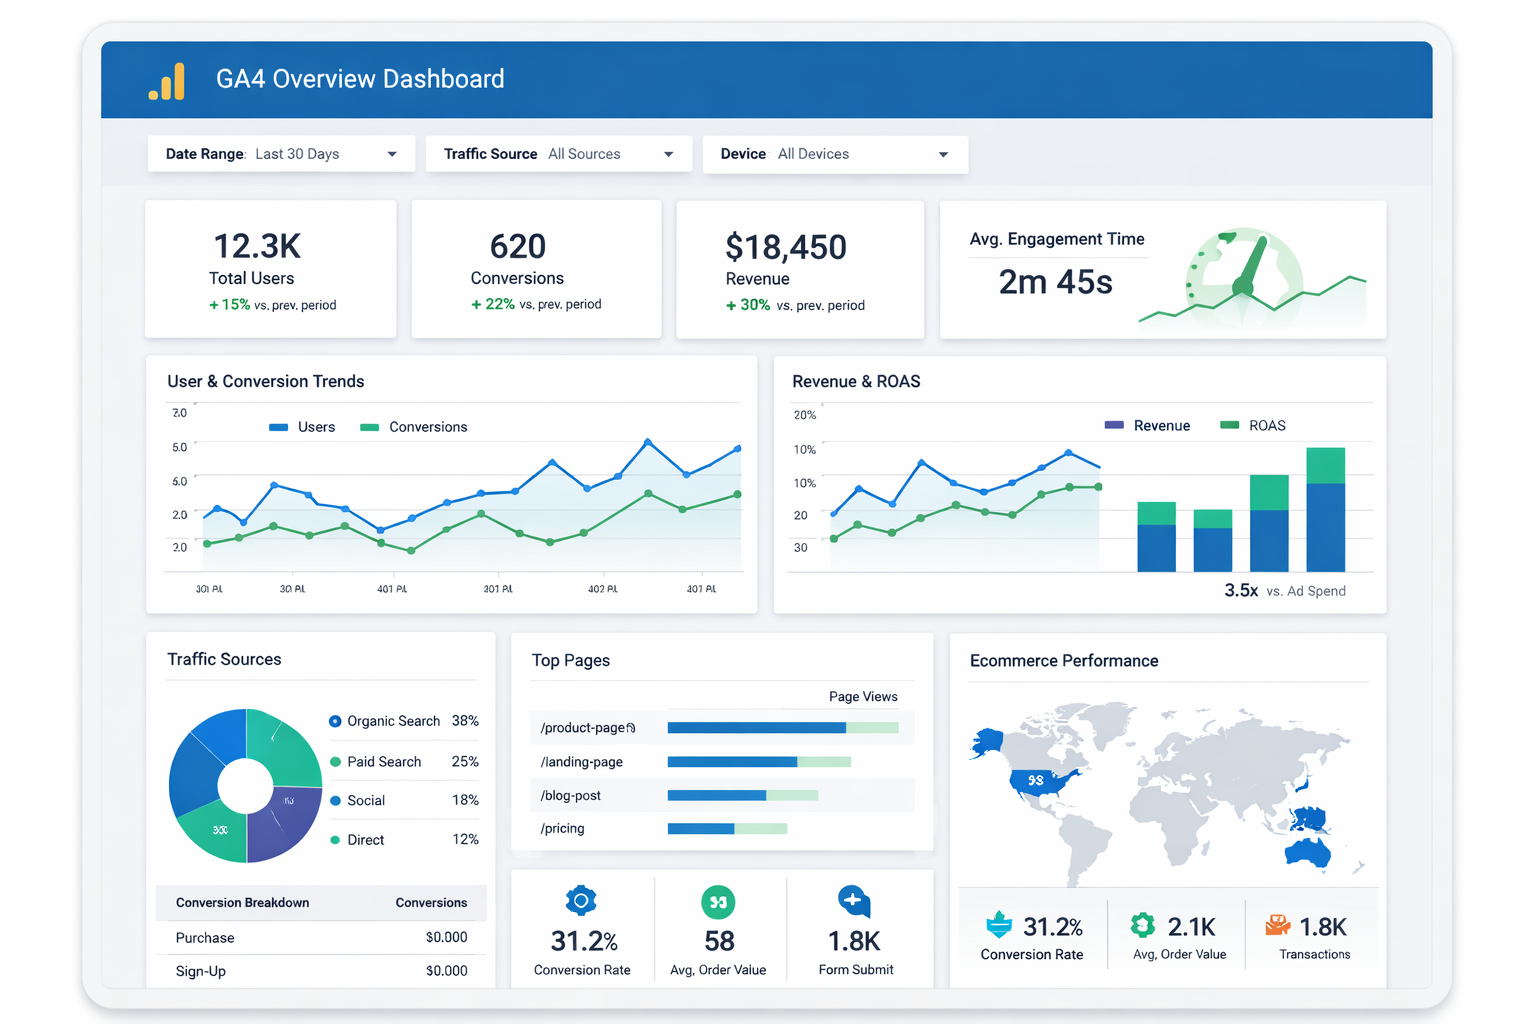The height and width of the screenshot is (1024, 1536).
Task: Select the /pricing row in Top Pages
Action: click(x=720, y=829)
